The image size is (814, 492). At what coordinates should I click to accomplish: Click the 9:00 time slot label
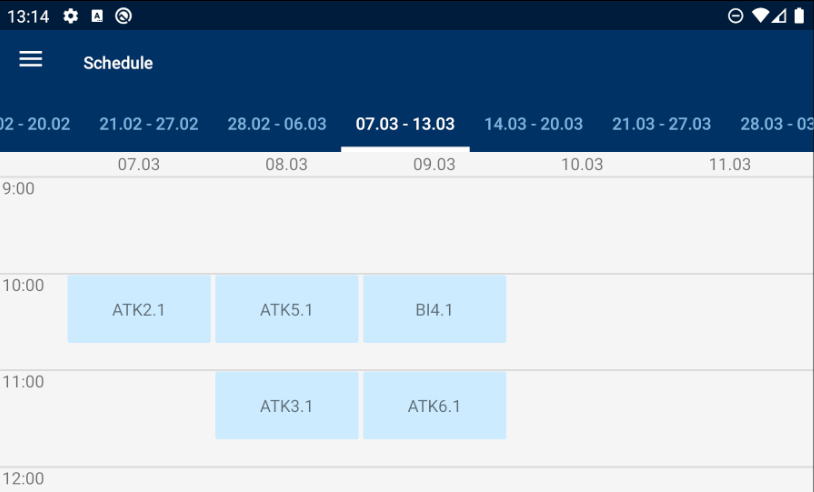(19, 189)
